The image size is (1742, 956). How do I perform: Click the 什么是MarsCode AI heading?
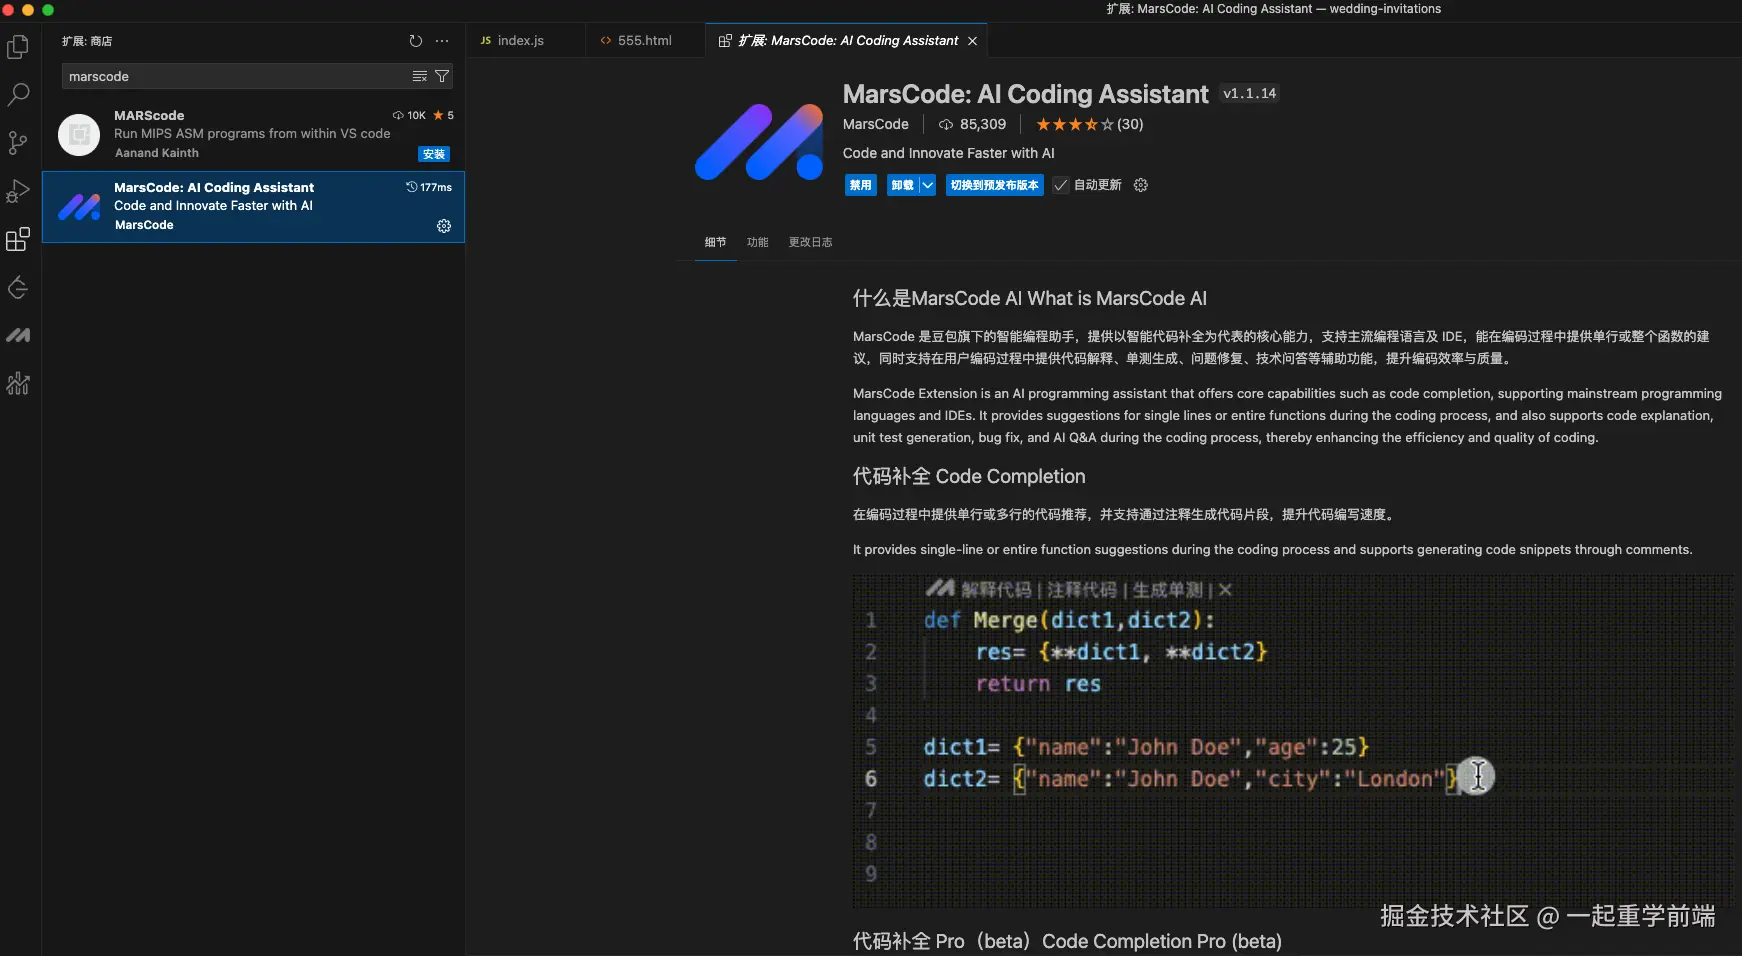tap(1030, 299)
